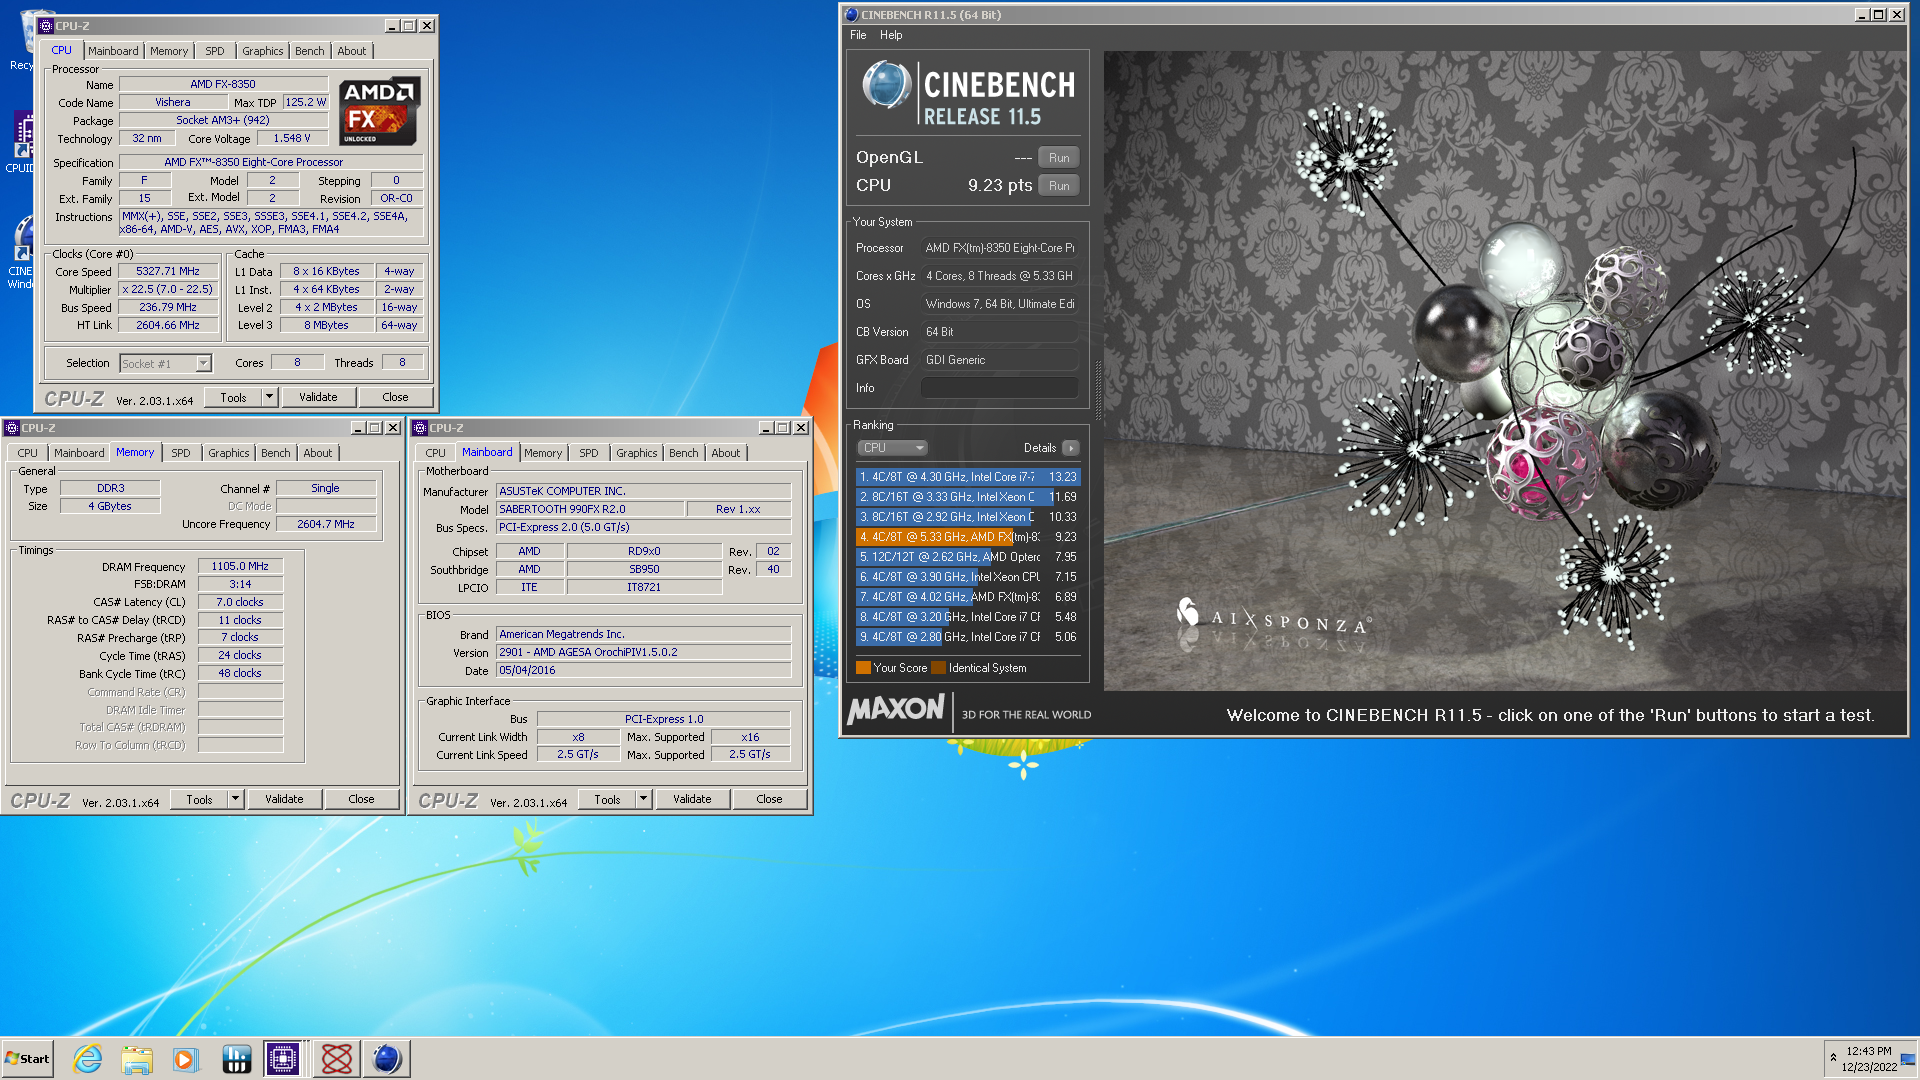Expand Tools dropdown arrow in Memory CPU-Z window

tap(235, 799)
